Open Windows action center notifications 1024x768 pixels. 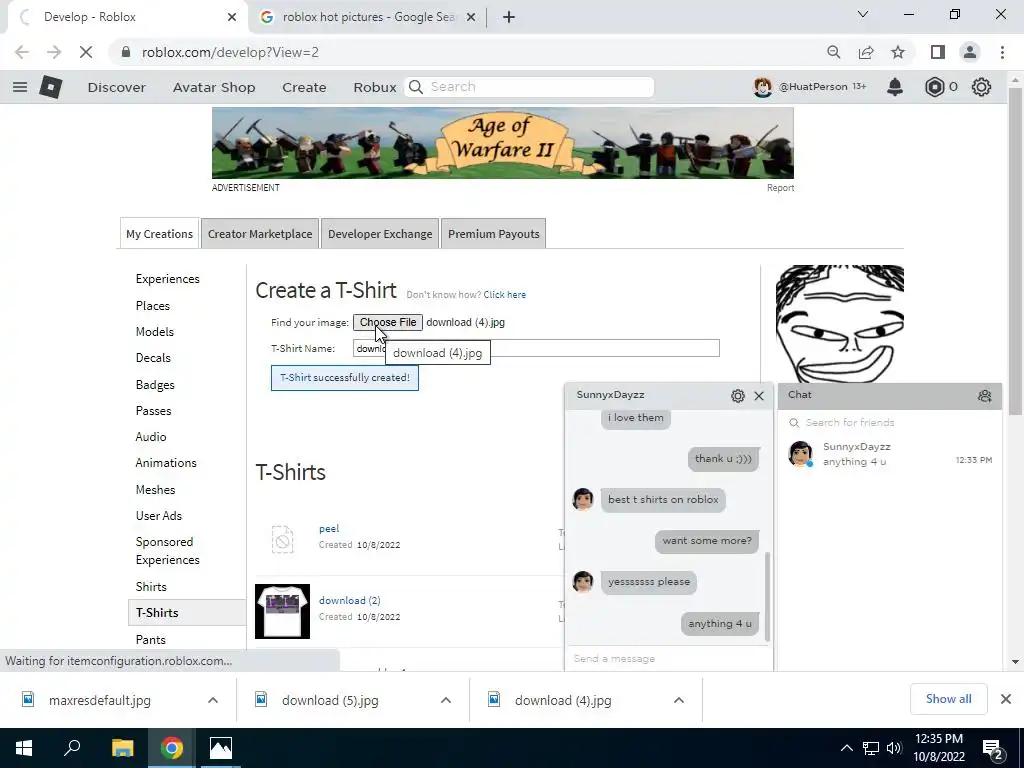tap(993, 748)
